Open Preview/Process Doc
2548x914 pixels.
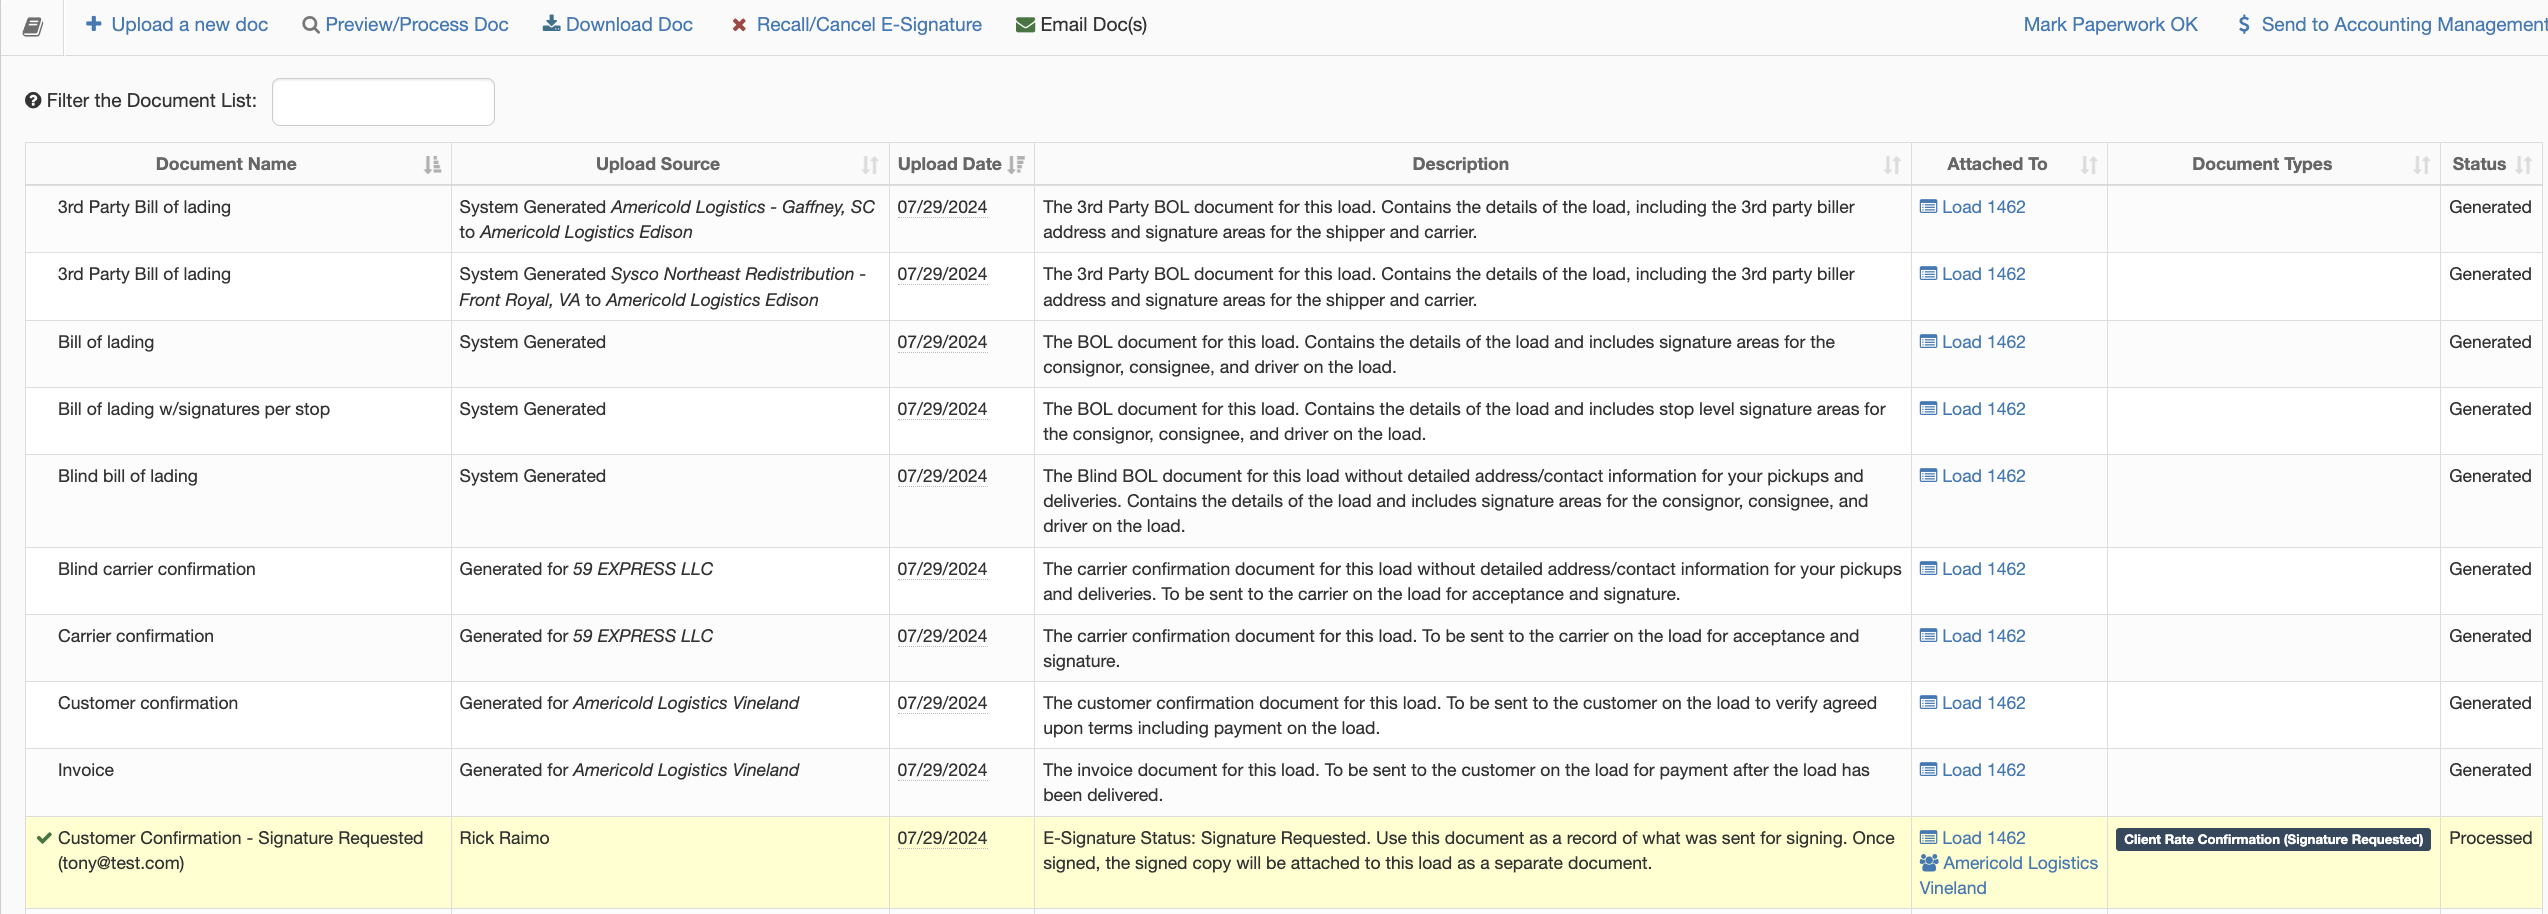point(405,25)
